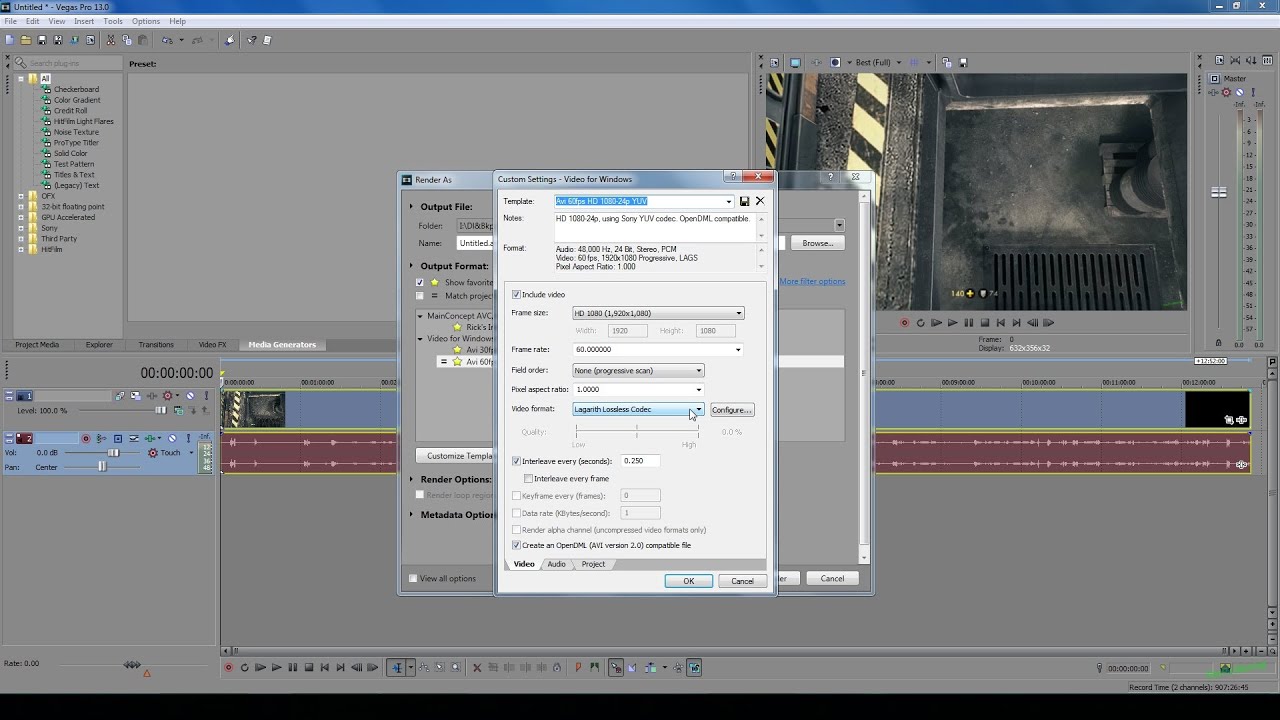The width and height of the screenshot is (1280, 720).
Task: Open the File menu
Action: click(10, 21)
